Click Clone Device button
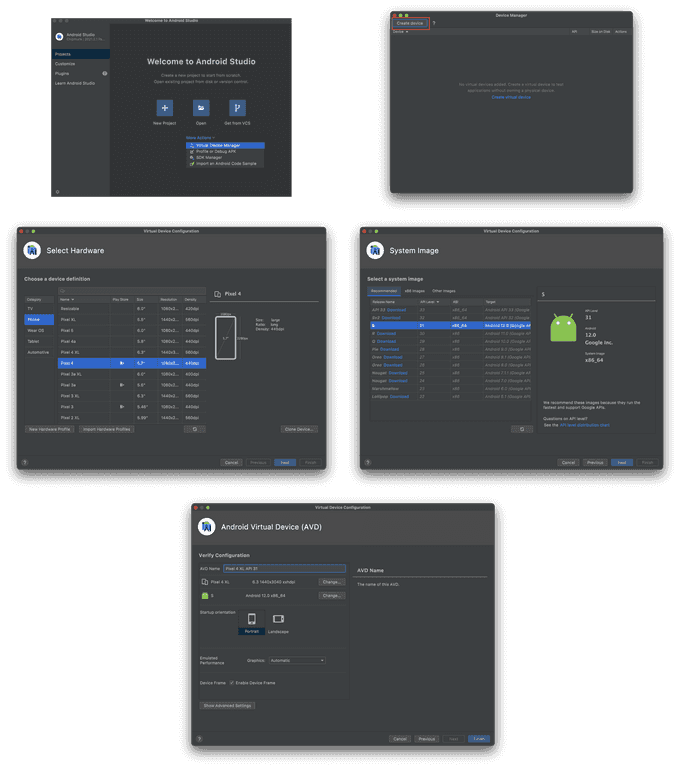 pos(299,429)
